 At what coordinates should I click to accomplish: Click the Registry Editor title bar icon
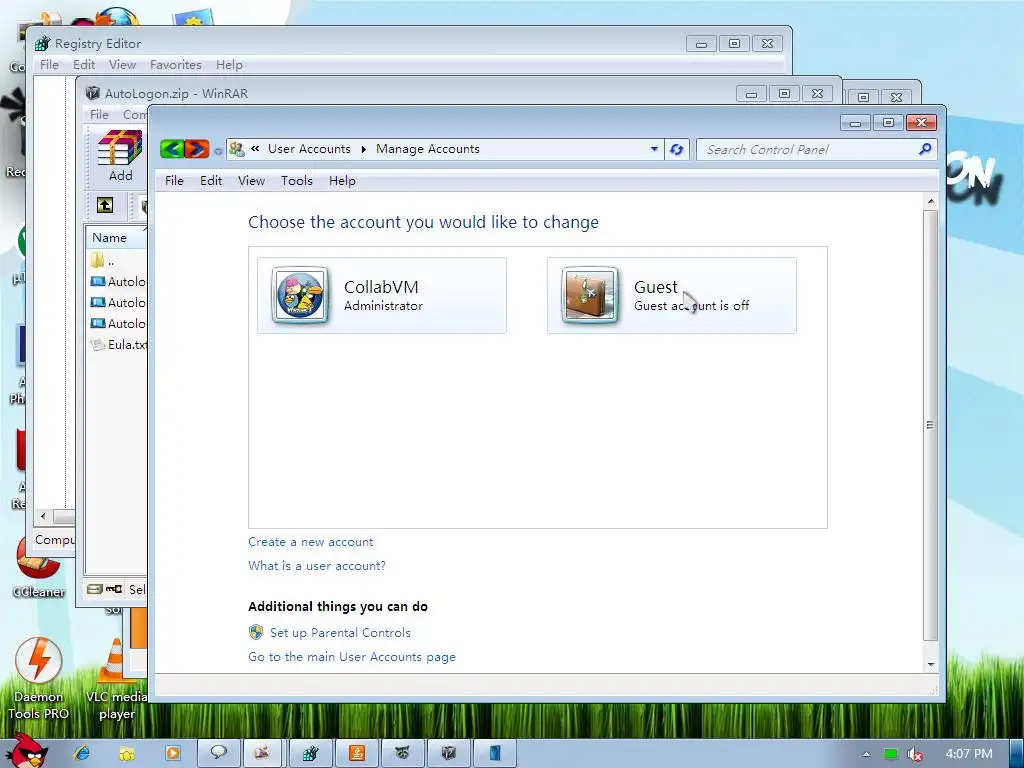point(42,43)
